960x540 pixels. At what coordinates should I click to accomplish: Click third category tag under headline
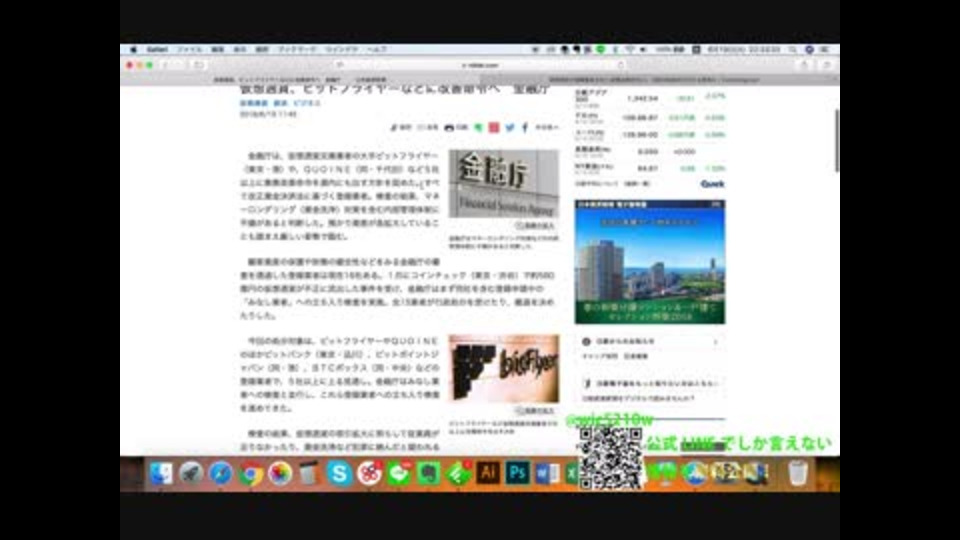[307, 103]
